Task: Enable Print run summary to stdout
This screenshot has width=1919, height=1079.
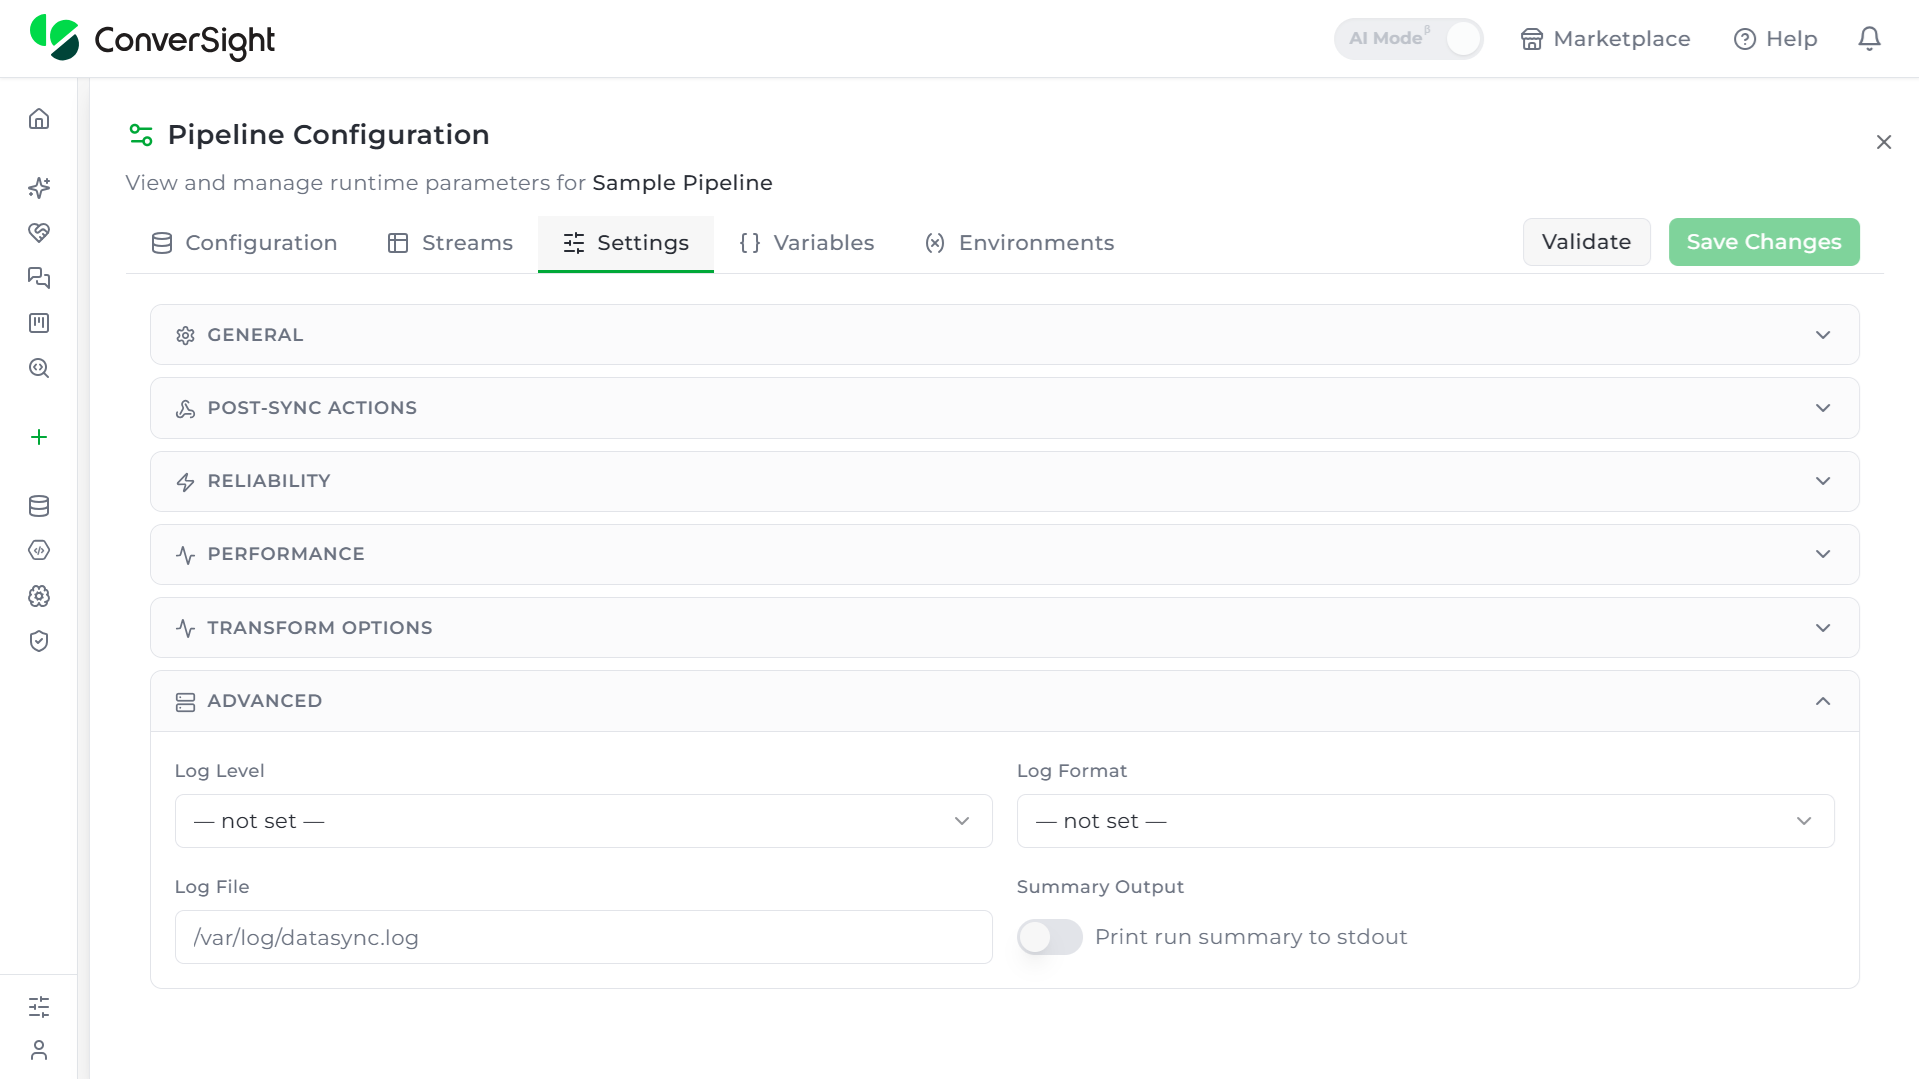Action: tap(1049, 937)
